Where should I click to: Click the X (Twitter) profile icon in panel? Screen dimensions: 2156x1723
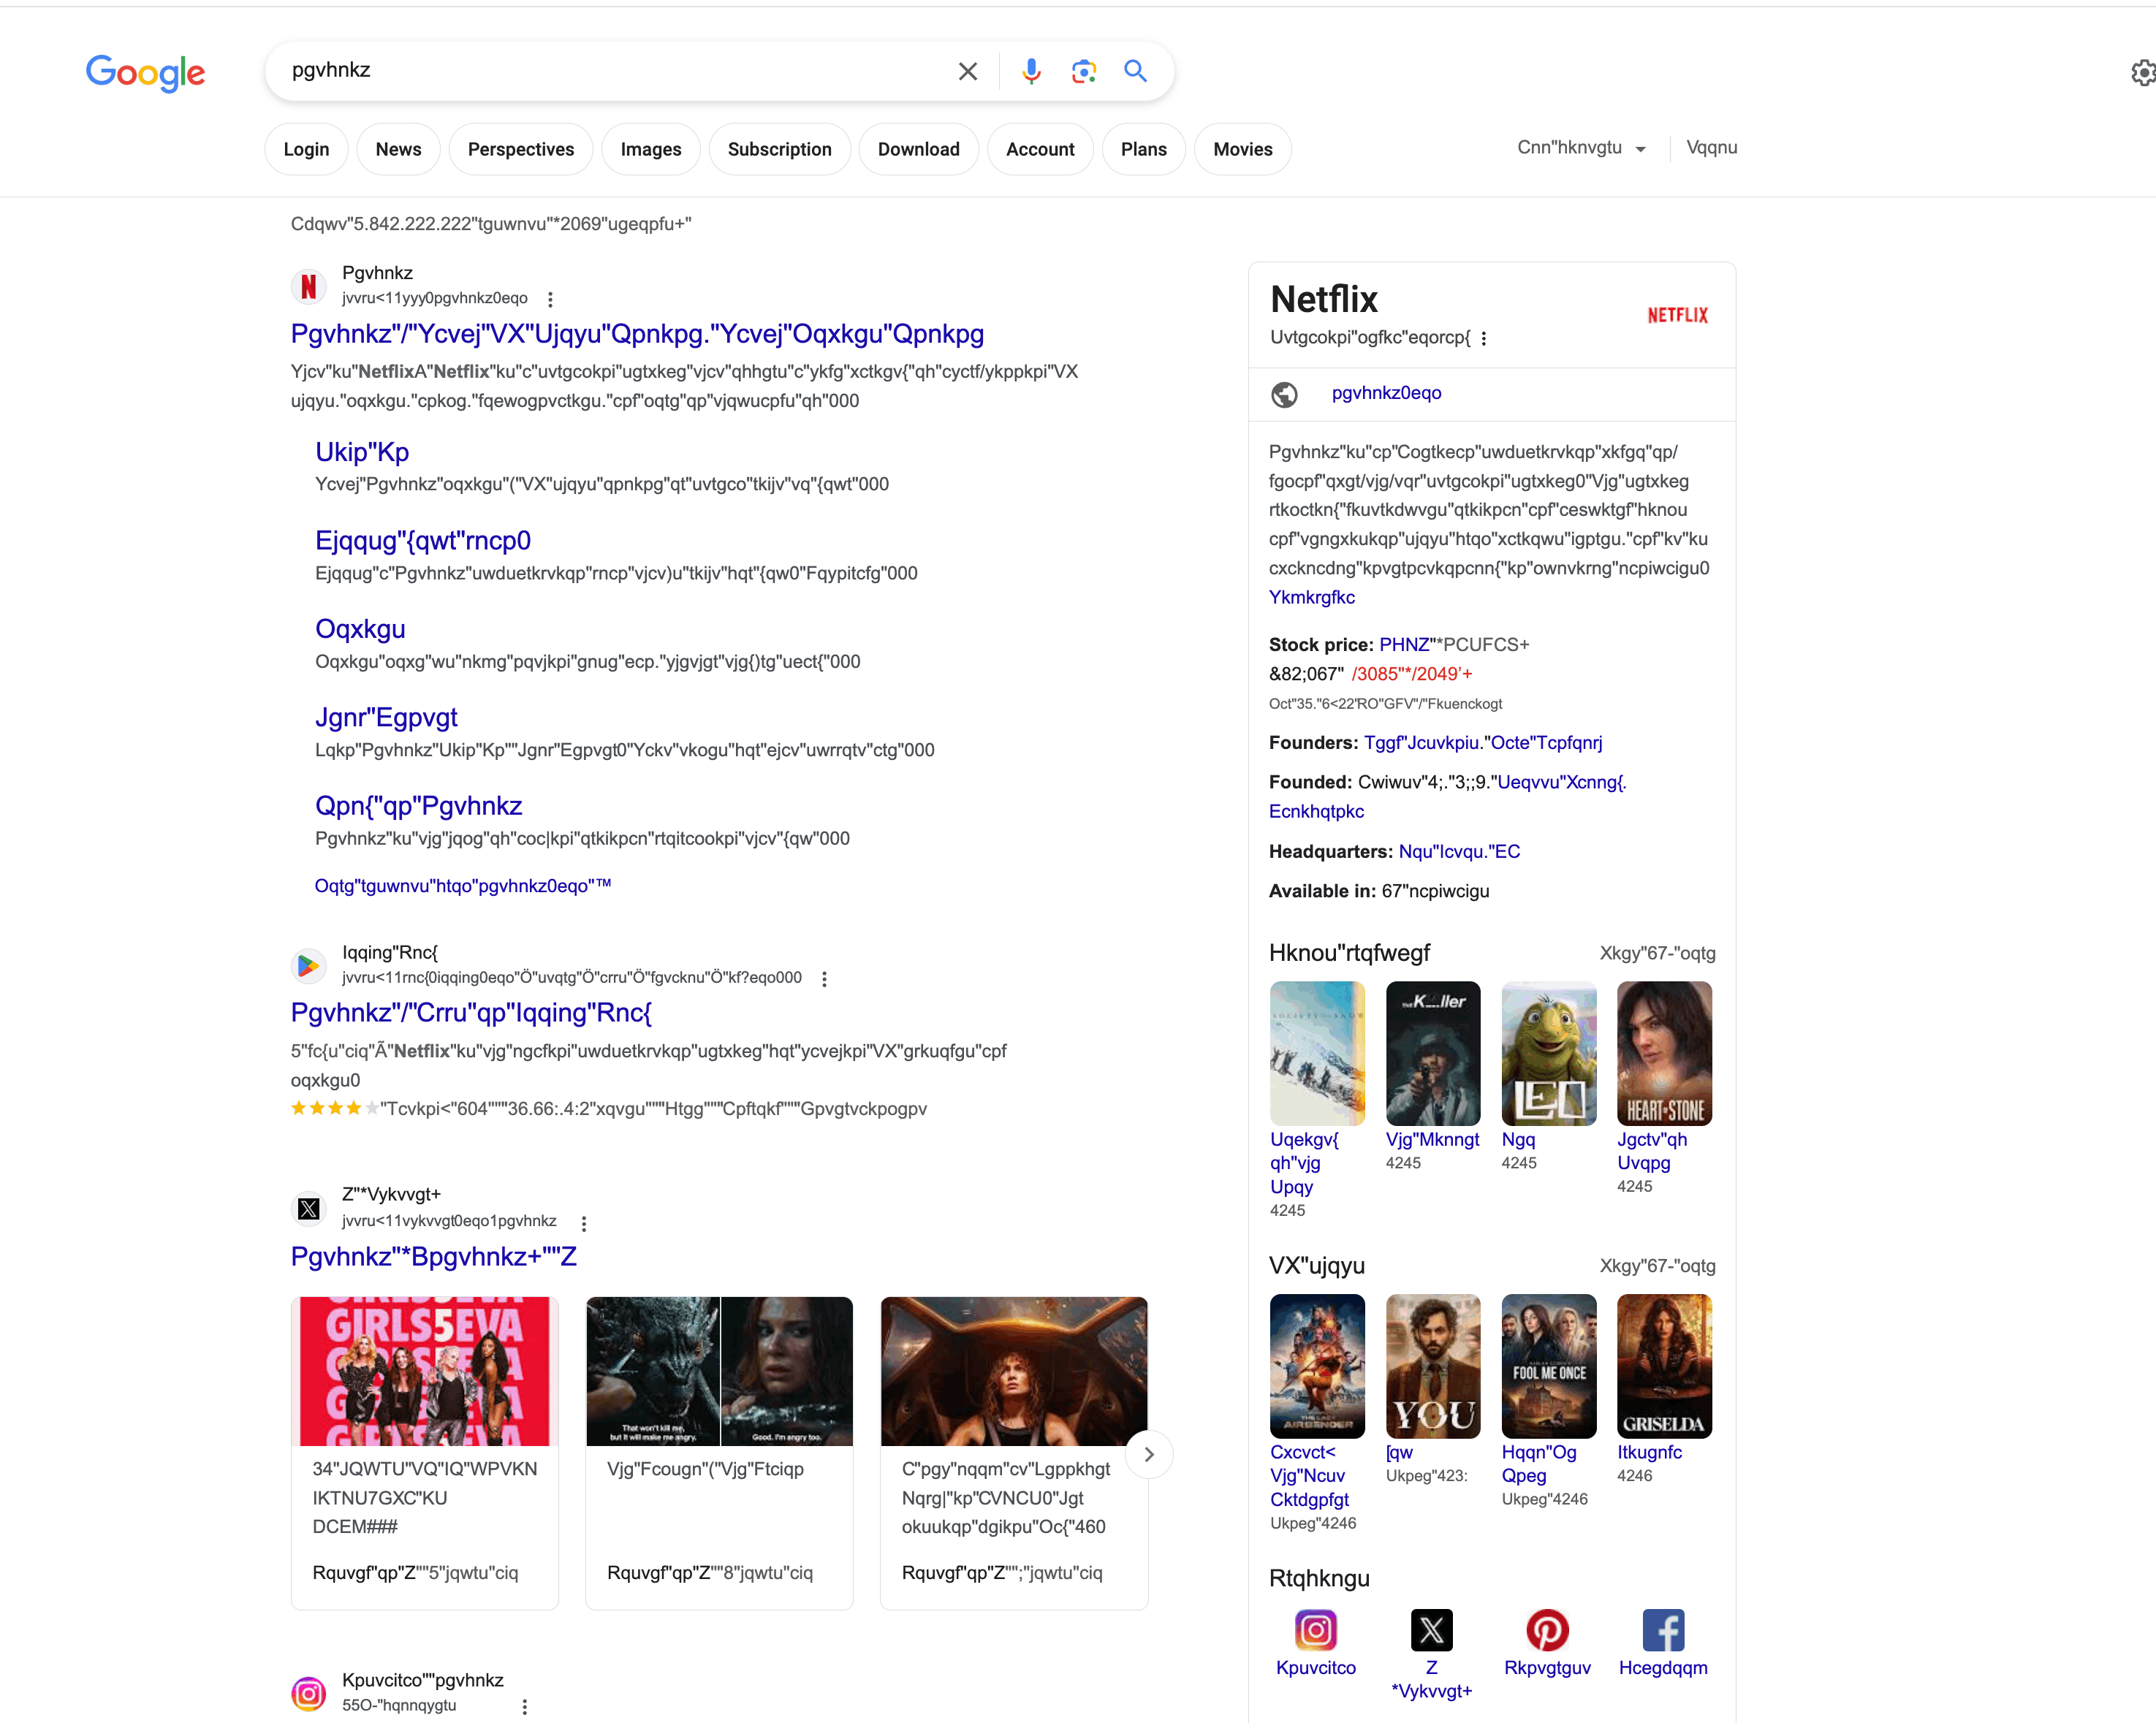tap(1431, 1630)
